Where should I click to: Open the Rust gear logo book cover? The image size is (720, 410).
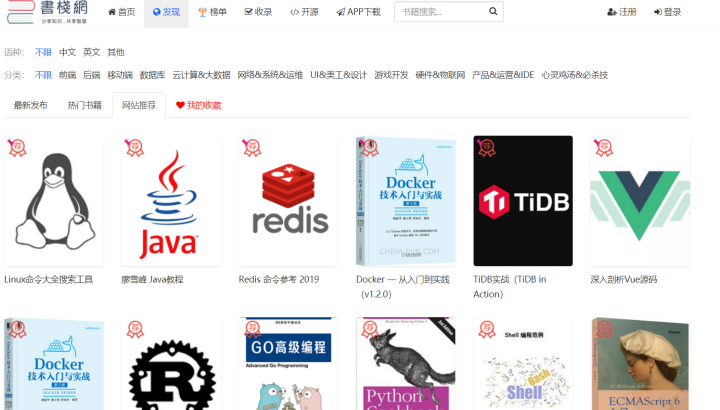point(171,364)
